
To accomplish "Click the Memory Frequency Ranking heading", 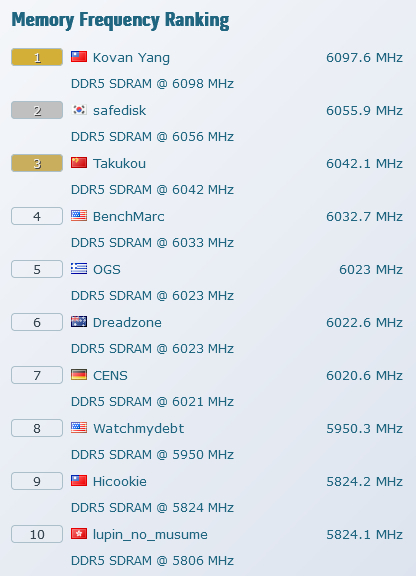I will [120, 21].
